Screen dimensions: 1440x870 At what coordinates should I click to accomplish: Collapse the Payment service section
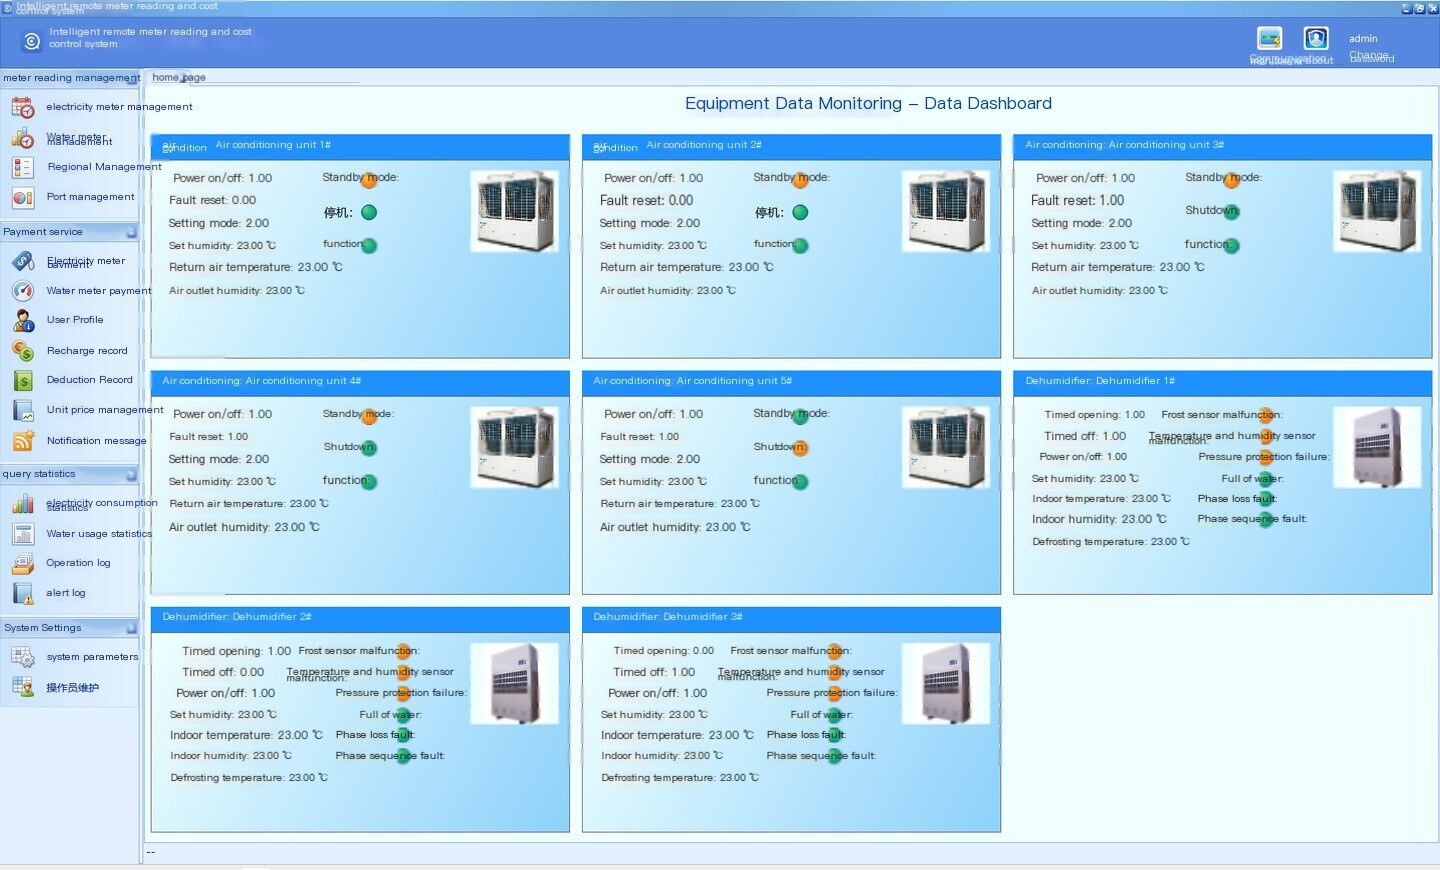[131, 232]
